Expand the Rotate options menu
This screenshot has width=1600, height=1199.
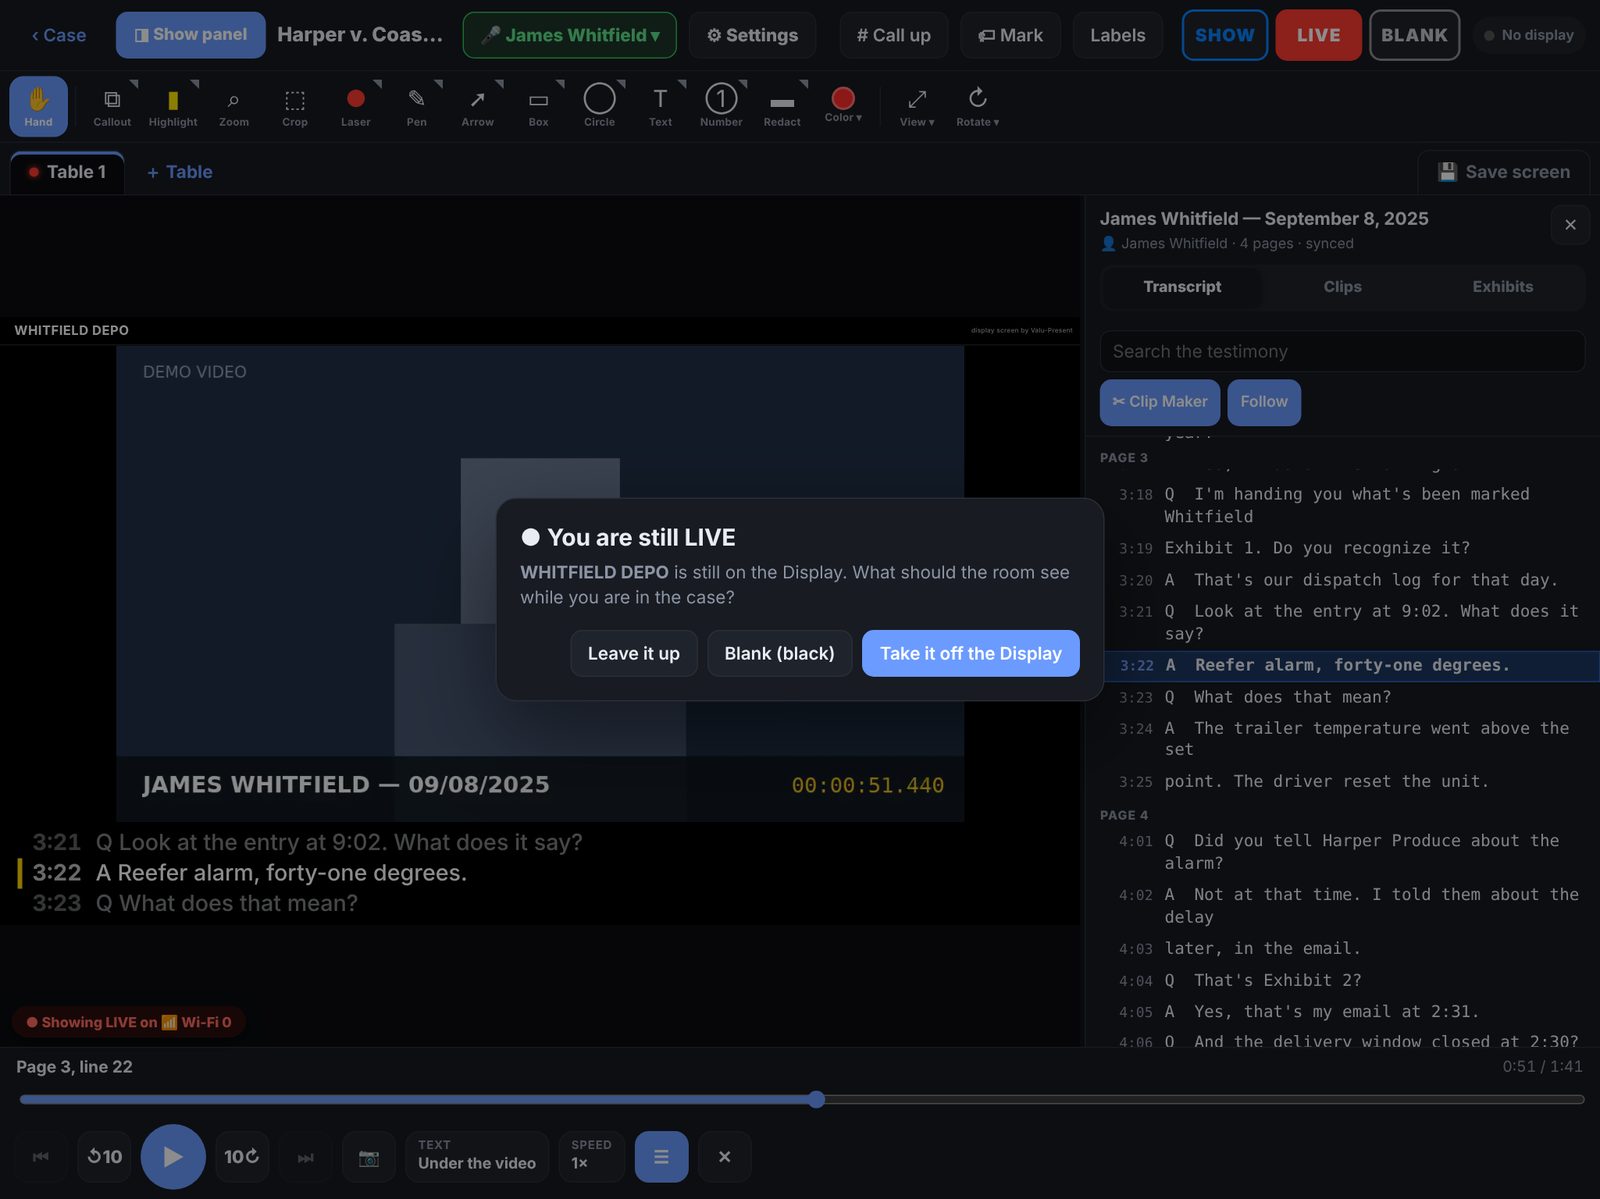click(977, 106)
